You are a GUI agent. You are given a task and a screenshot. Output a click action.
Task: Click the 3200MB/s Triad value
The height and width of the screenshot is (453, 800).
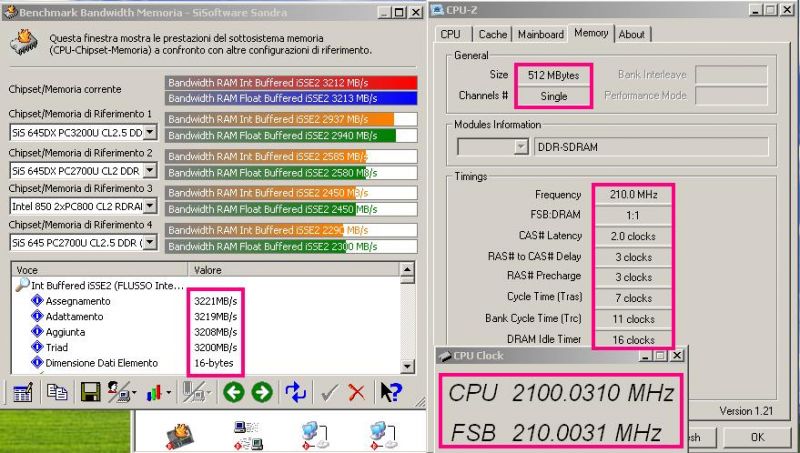pos(215,347)
